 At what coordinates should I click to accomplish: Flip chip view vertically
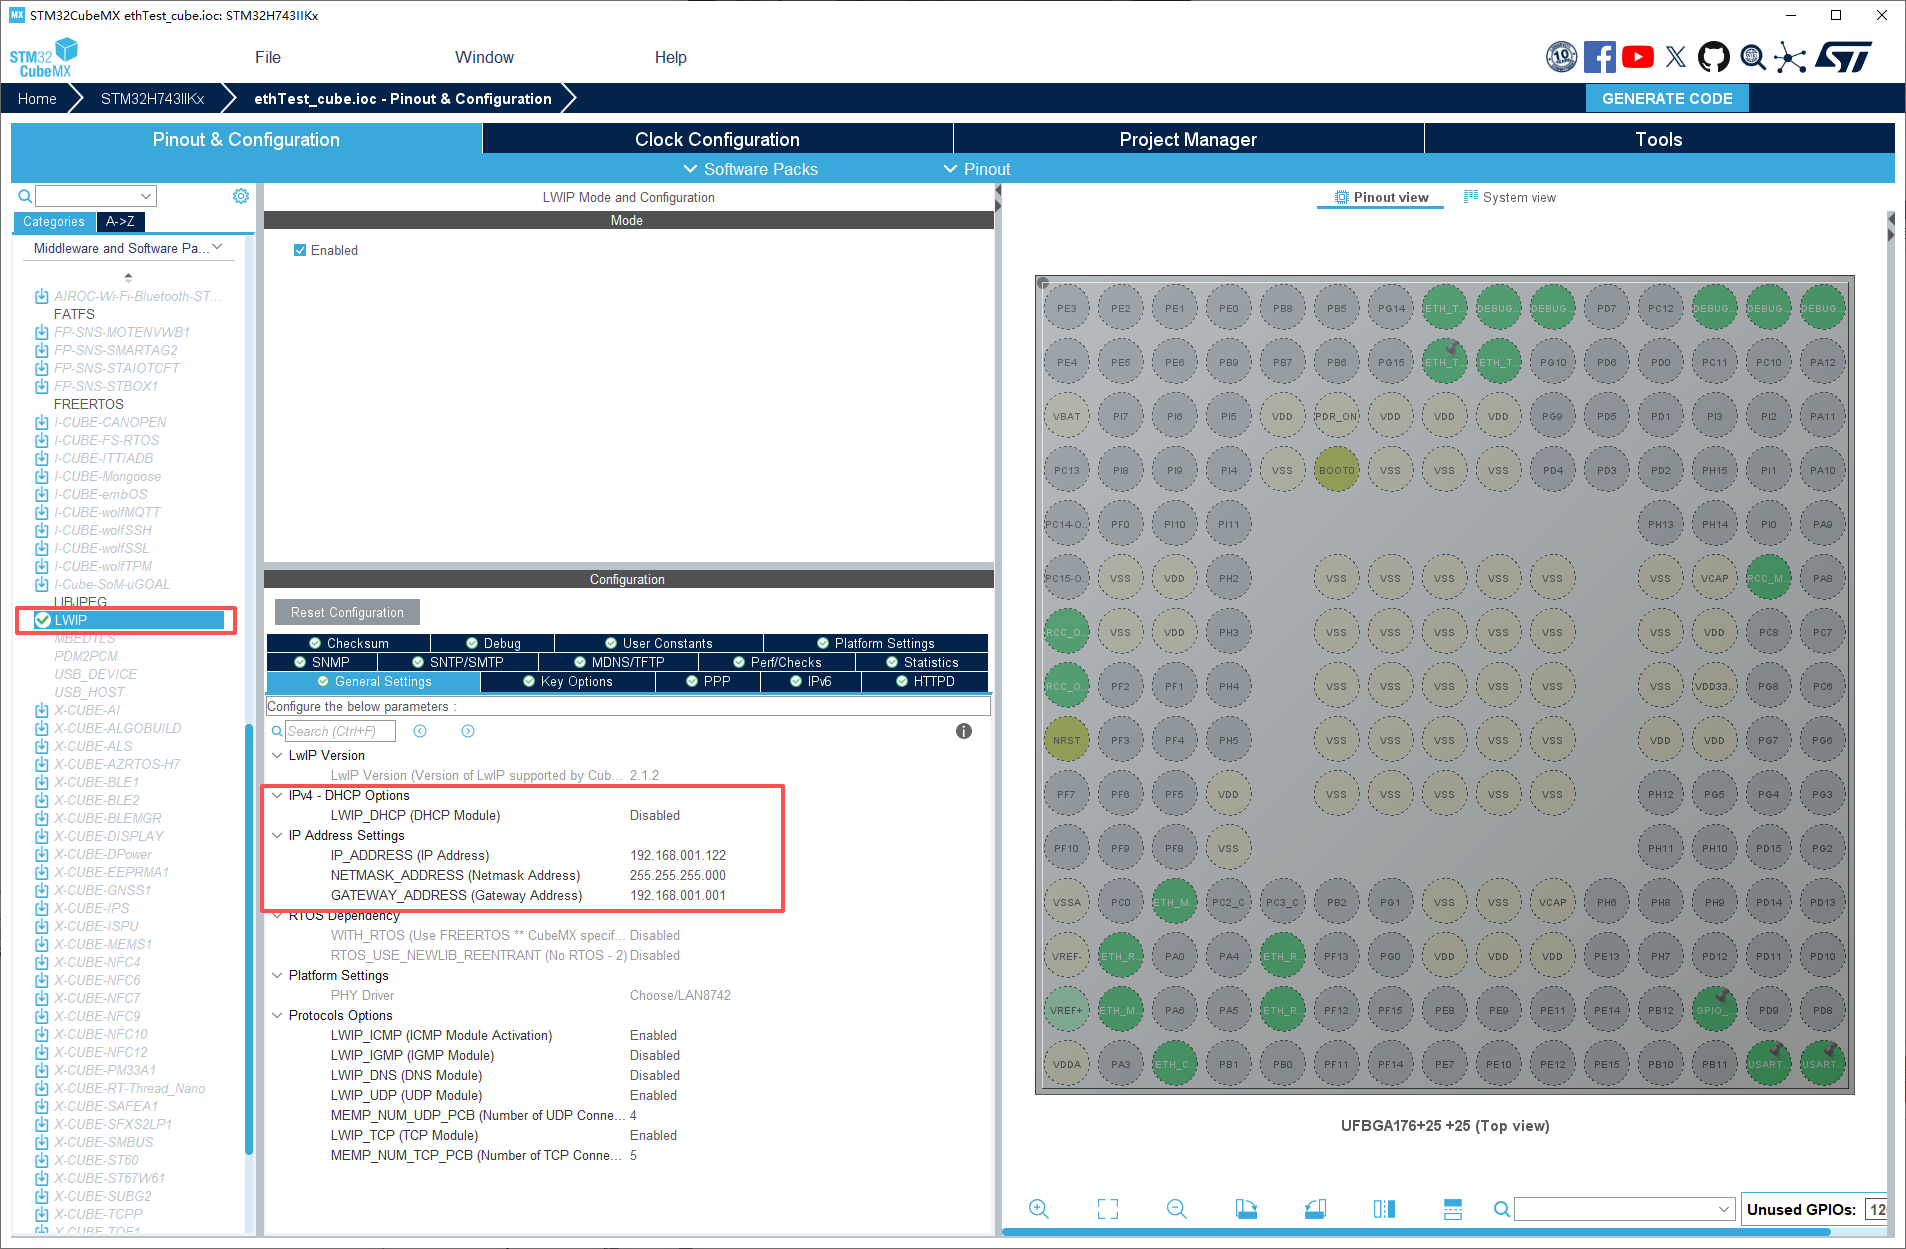tap(1453, 1209)
